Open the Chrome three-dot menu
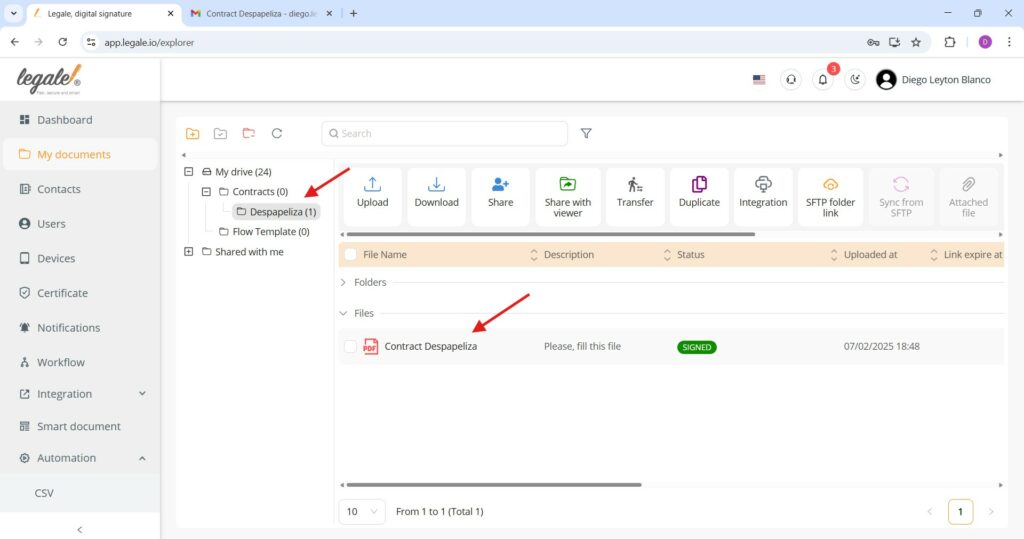Image resolution: width=1024 pixels, height=539 pixels. pos(1009,42)
